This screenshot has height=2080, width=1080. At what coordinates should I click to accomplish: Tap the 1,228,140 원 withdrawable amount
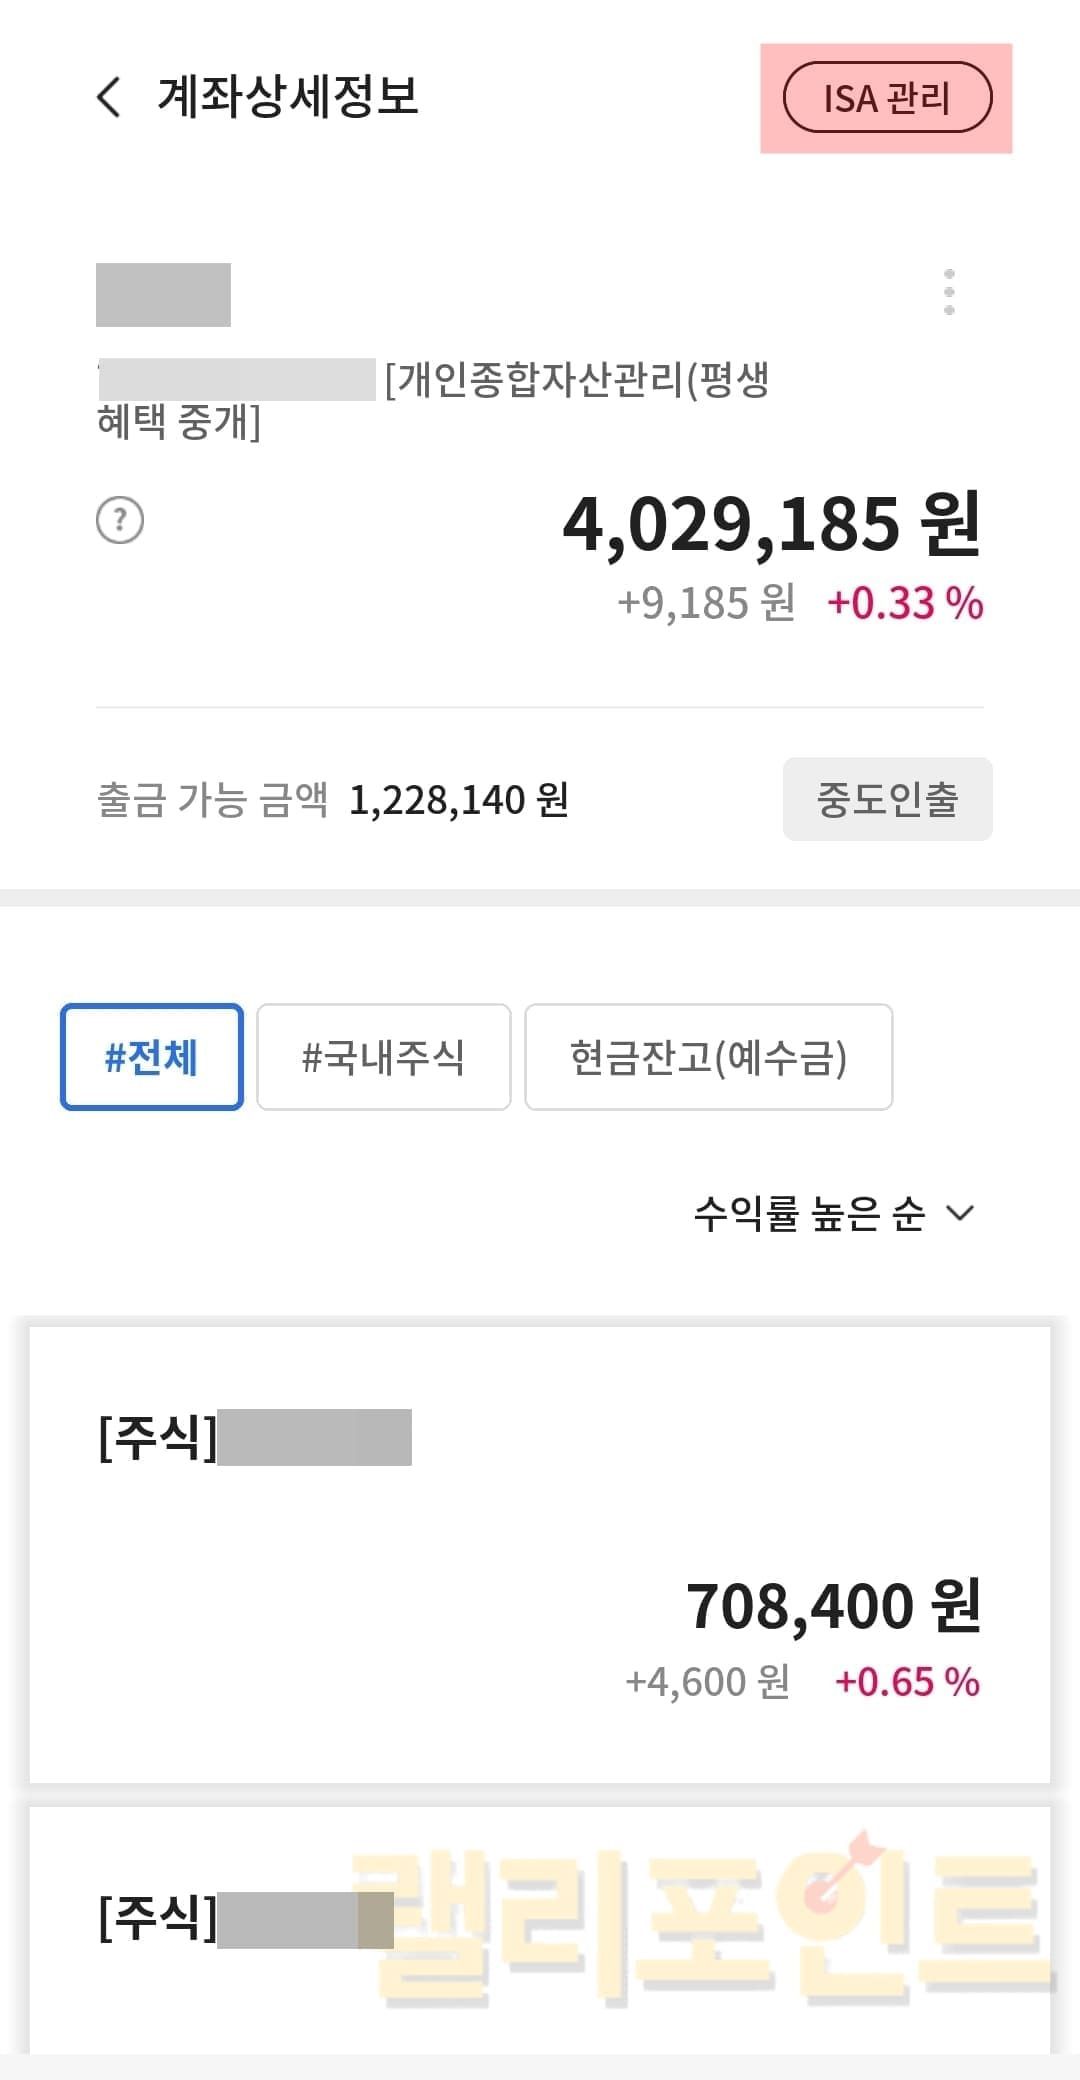[459, 800]
